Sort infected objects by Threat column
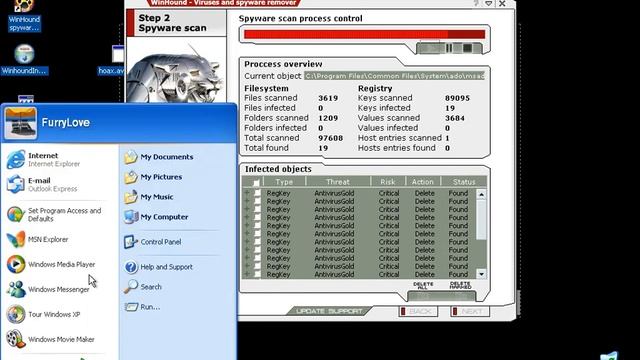The width and height of the screenshot is (640, 360). click(x=338, y=182)
